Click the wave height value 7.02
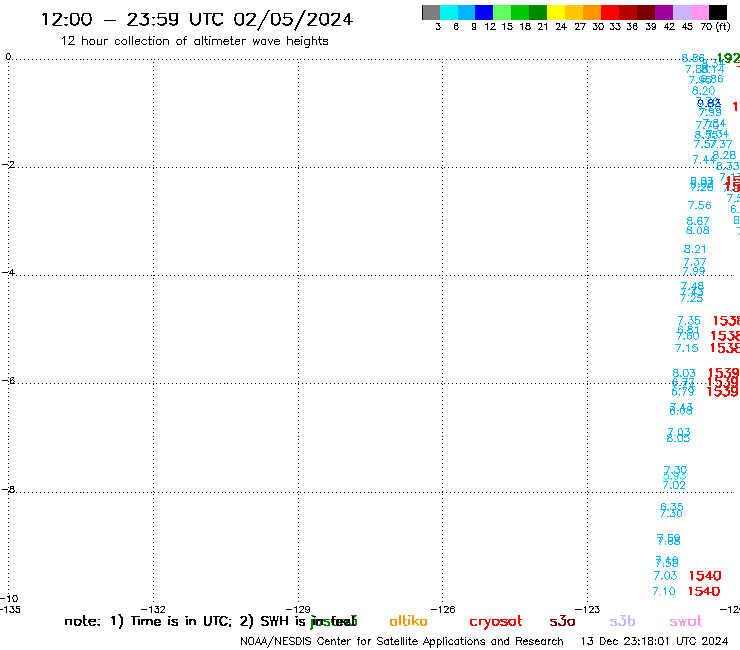 pos(674,485)
